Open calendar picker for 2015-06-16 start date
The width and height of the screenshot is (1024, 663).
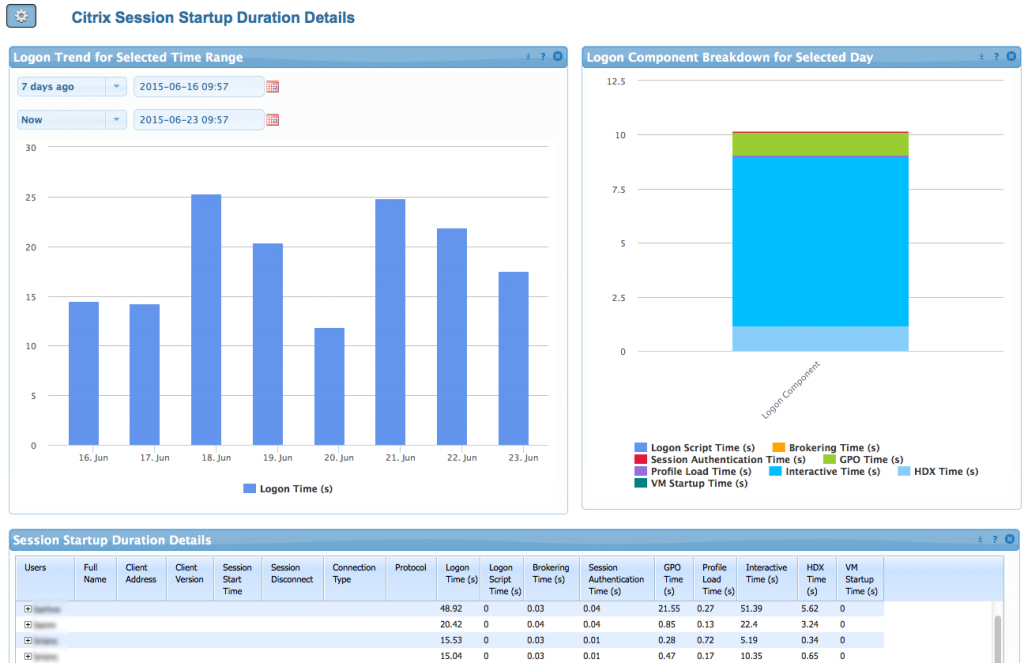[272, 86]
